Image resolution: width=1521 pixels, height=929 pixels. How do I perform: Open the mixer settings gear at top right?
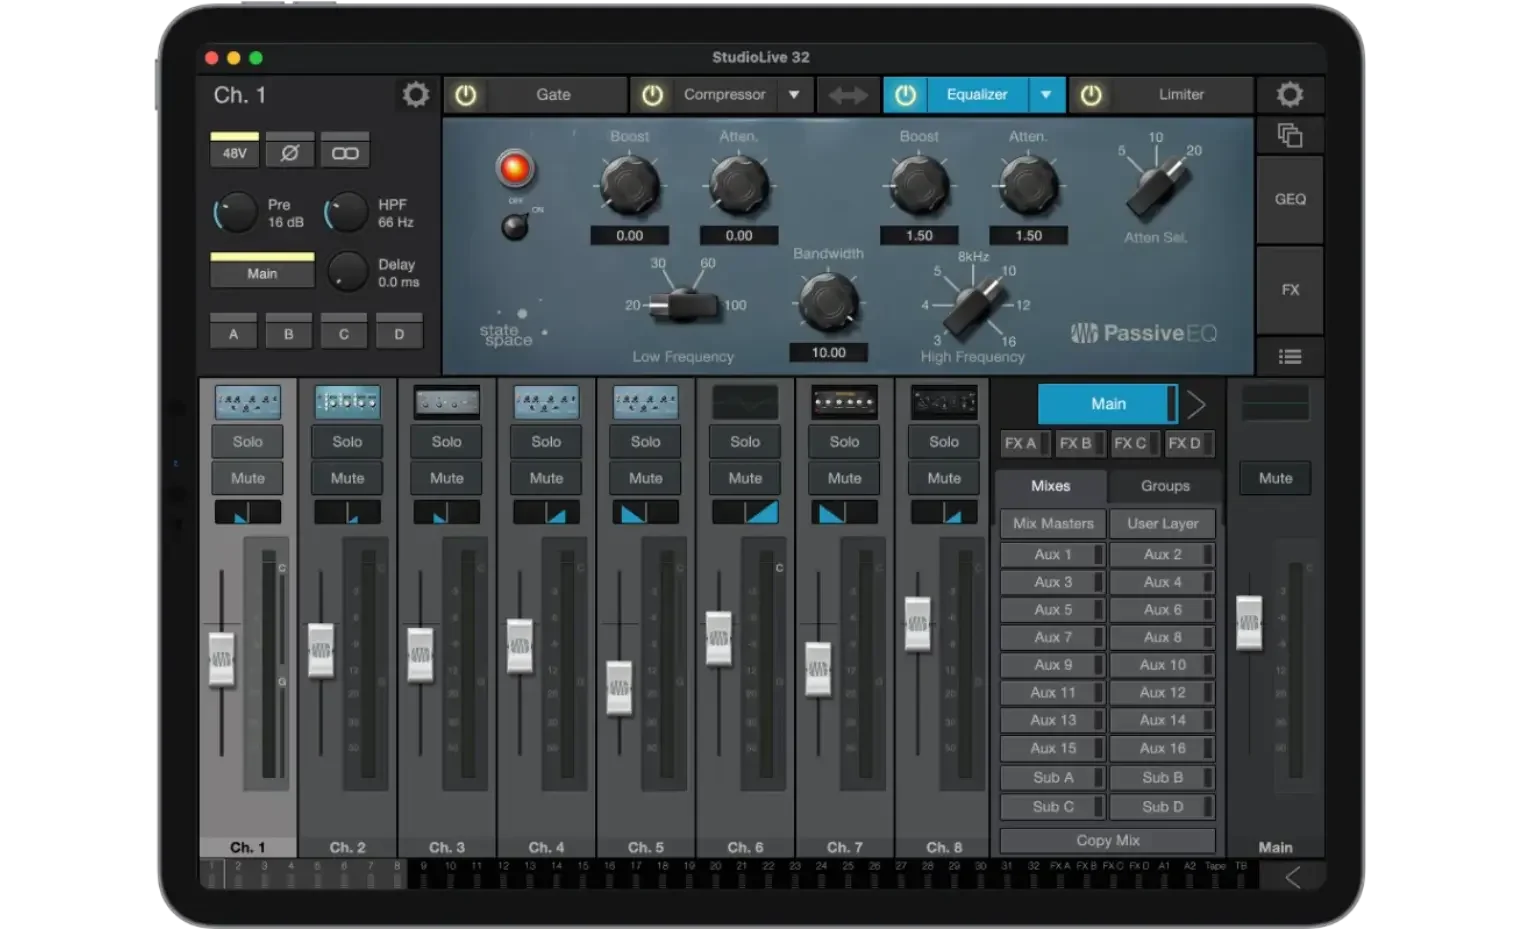point(1289,95)
